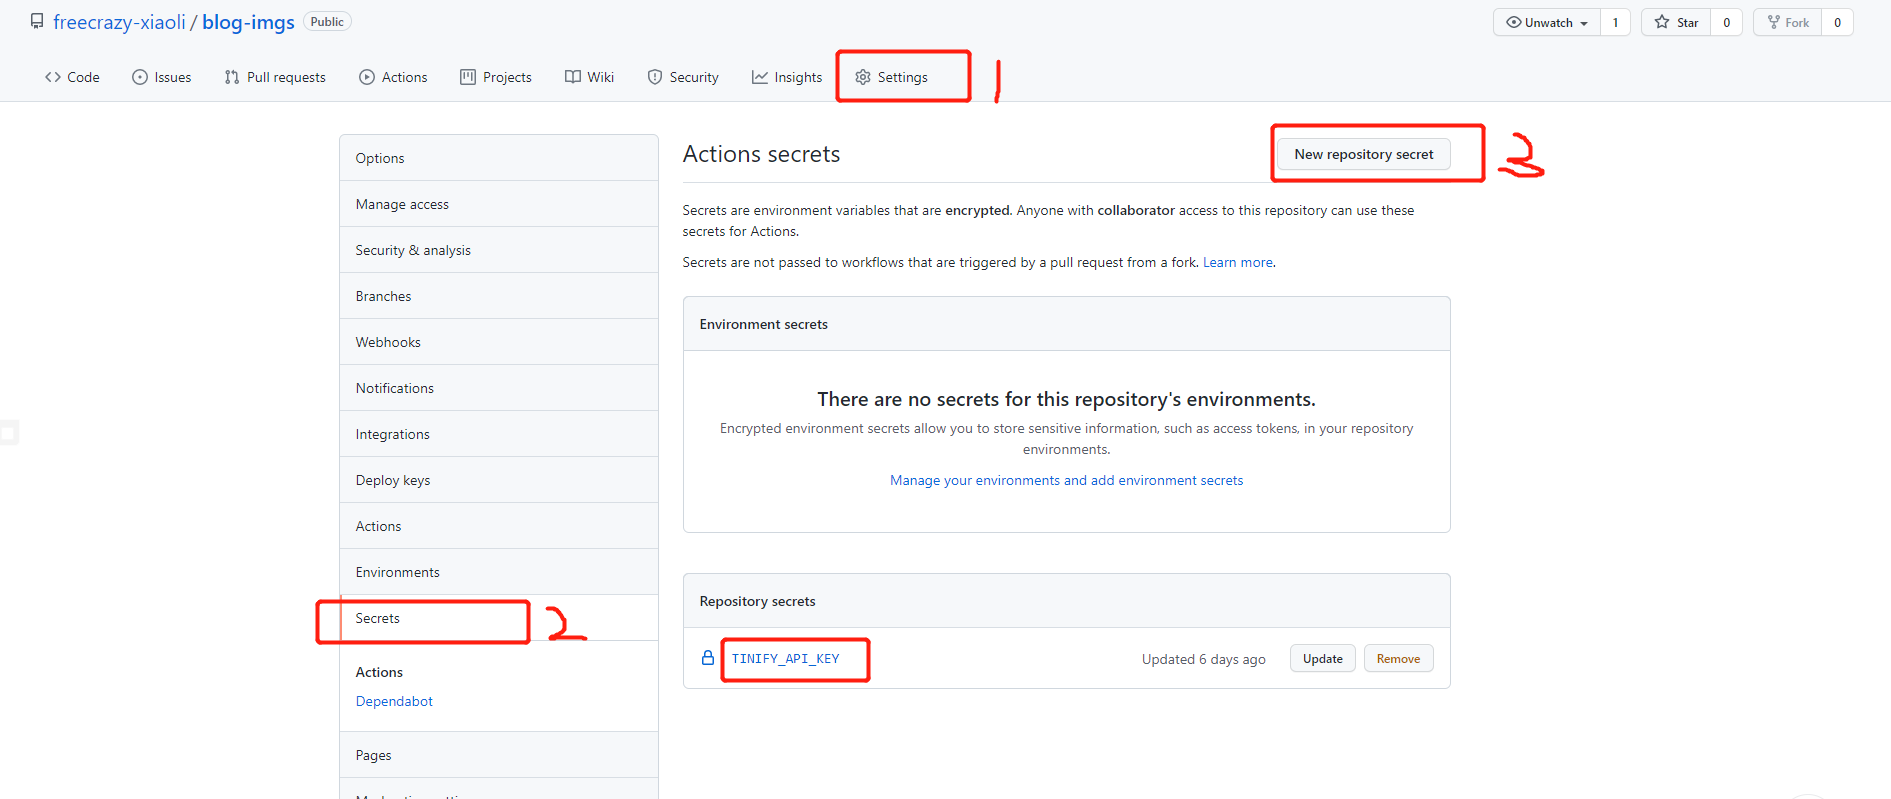Open the Pull requests icon tab

(232, 77)
